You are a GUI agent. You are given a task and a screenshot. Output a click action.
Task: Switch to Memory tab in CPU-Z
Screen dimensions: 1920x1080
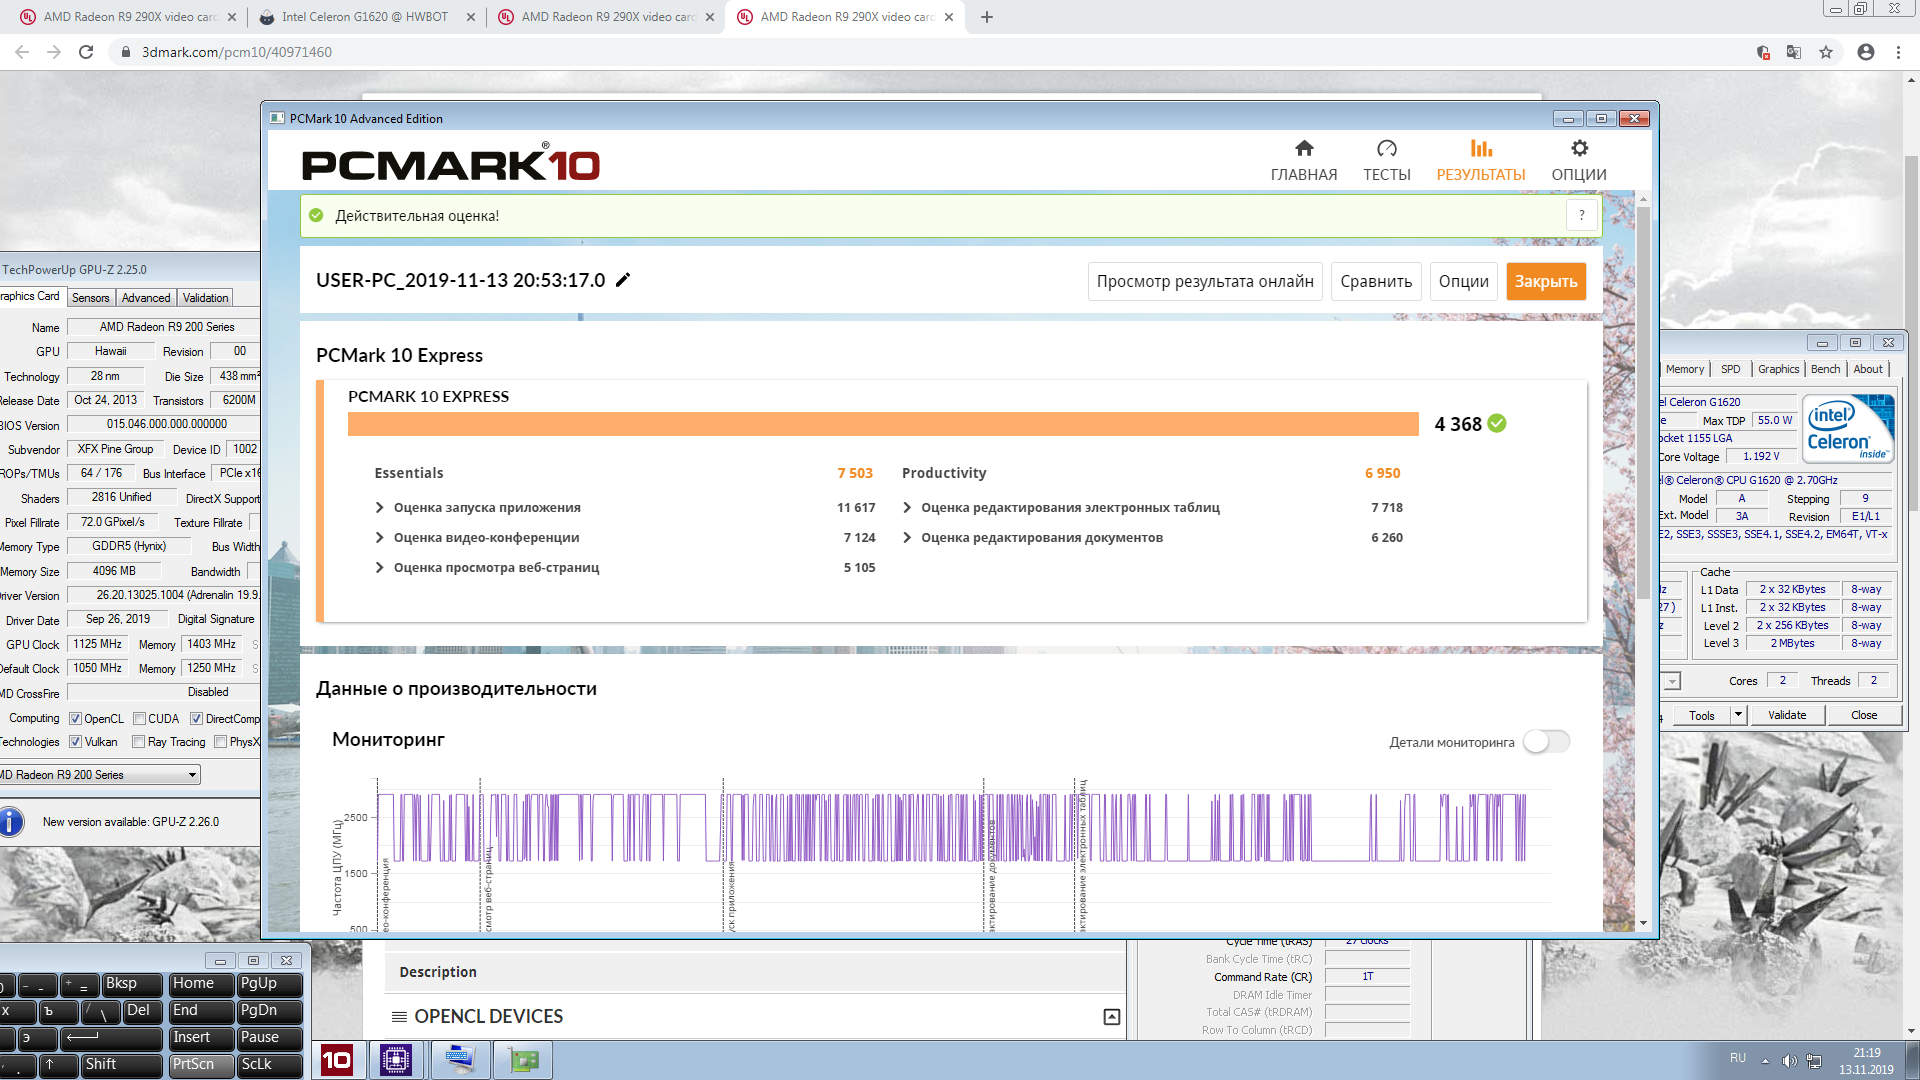[x=1685, y=369]
